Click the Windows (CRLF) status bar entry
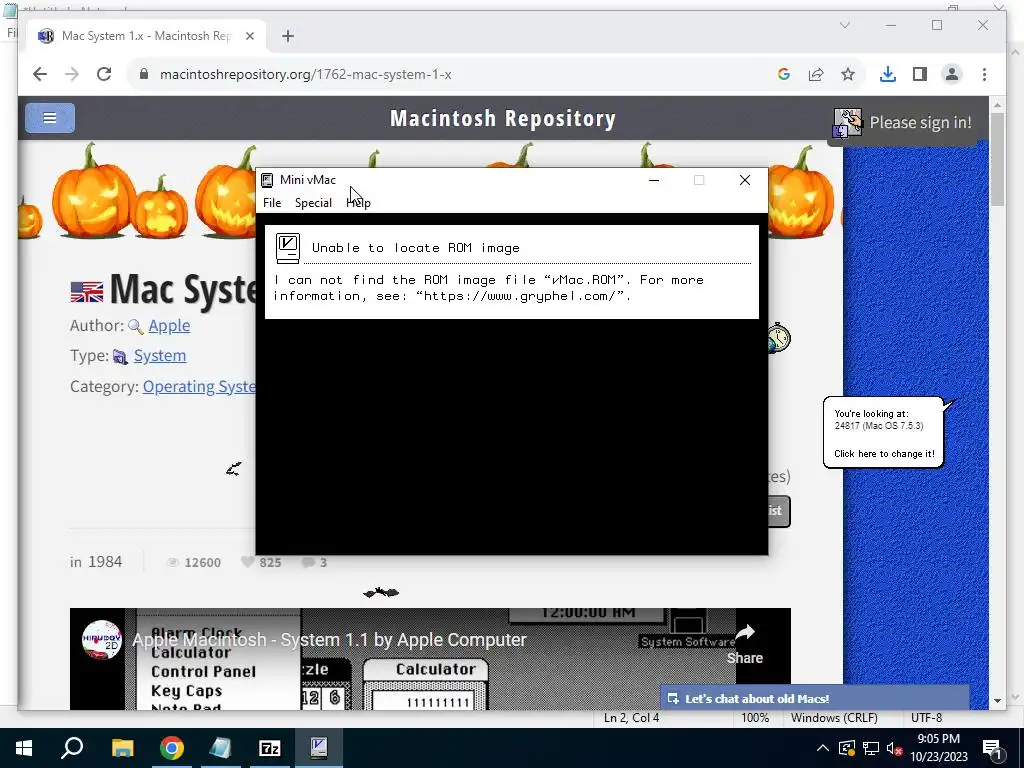This screenshot has width=1024, height=768. (x=834, y=718)
